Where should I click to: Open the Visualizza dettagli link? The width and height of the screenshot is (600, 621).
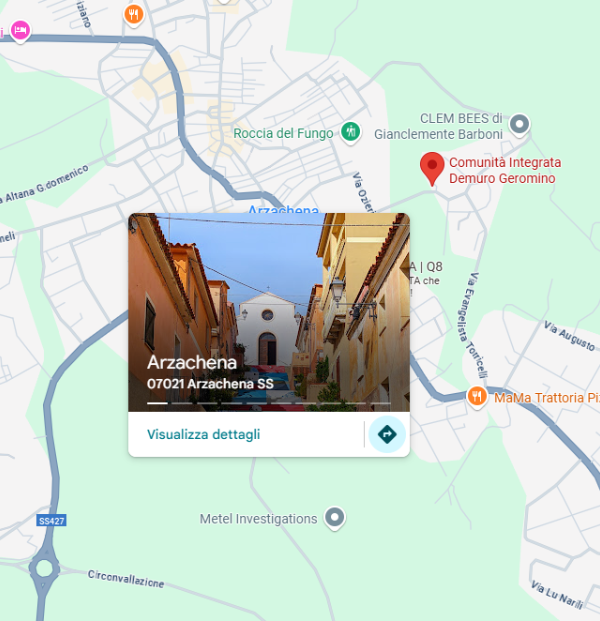pos(203,434)
